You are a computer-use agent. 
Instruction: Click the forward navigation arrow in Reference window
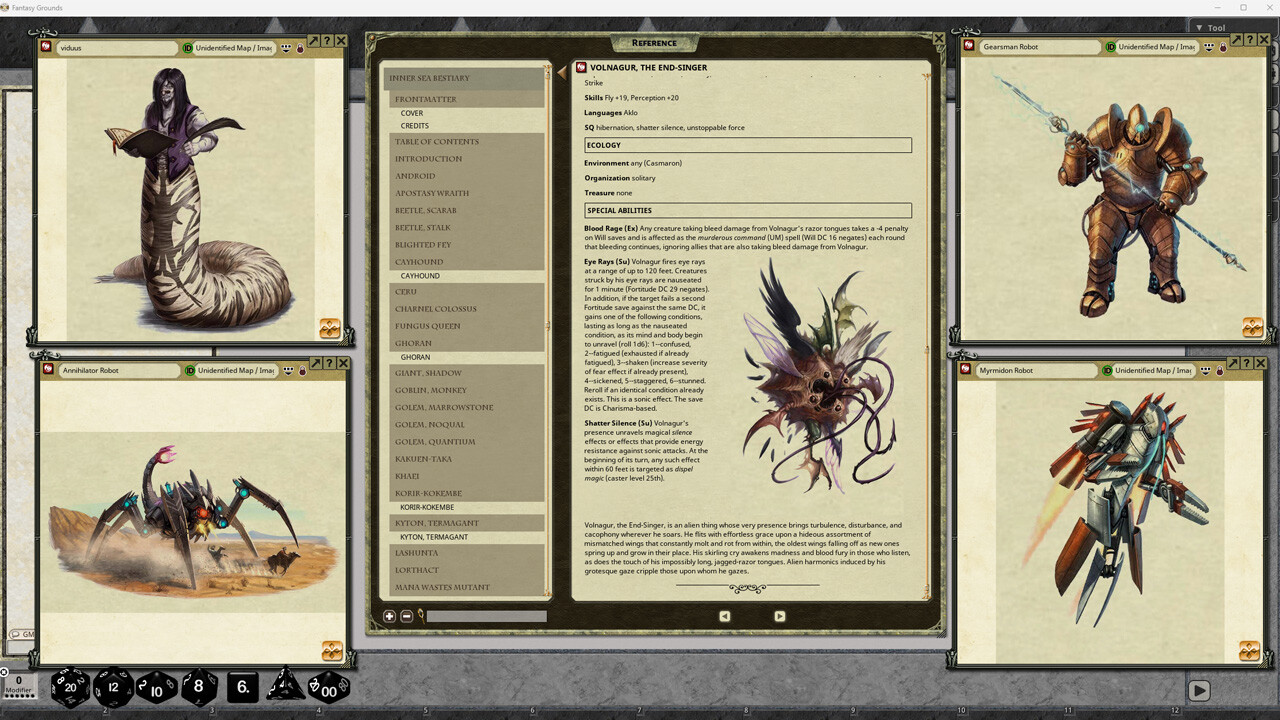tap(779, 616)
